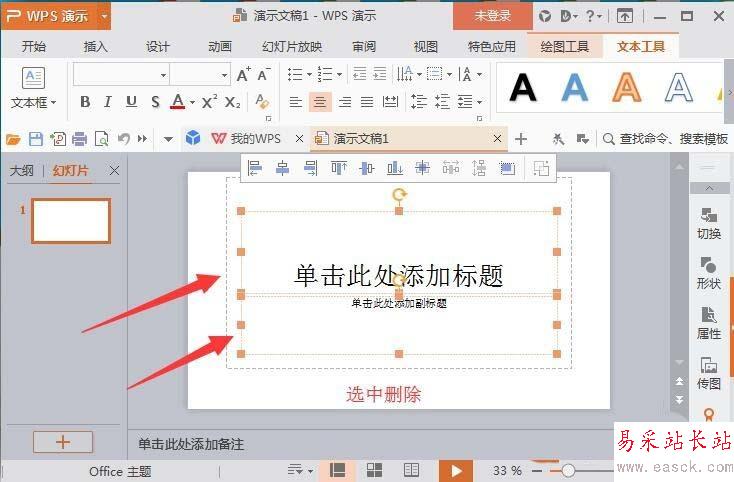This screenshot has height=482, width=734.
Task: Clear text formatting eraser icon
Action: click(262, 102)
